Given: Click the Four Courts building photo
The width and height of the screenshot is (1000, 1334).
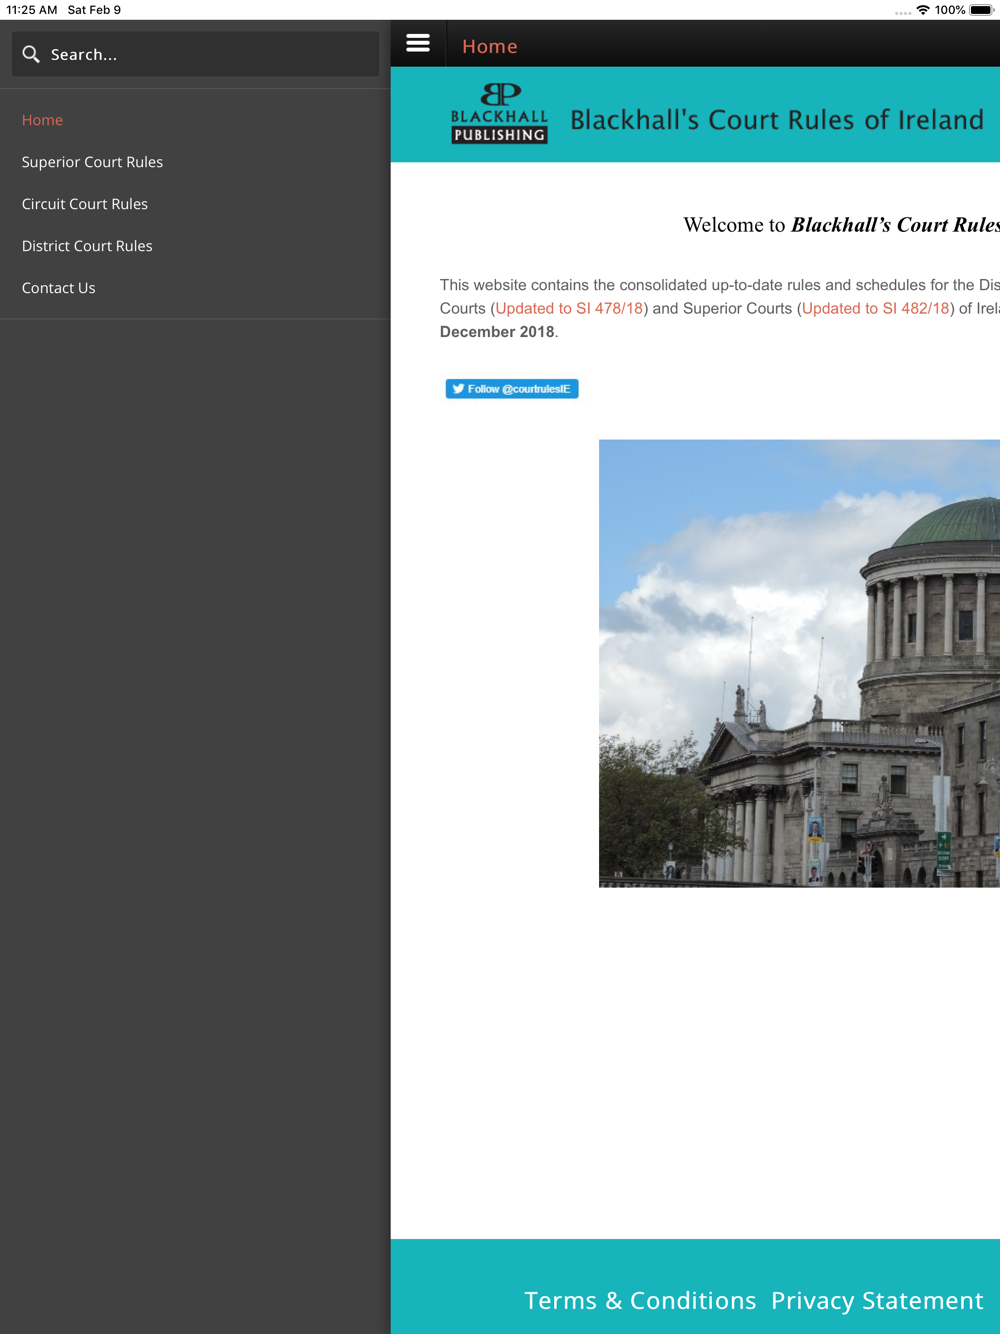Looking at the screenshot, I should click(799, 663).
